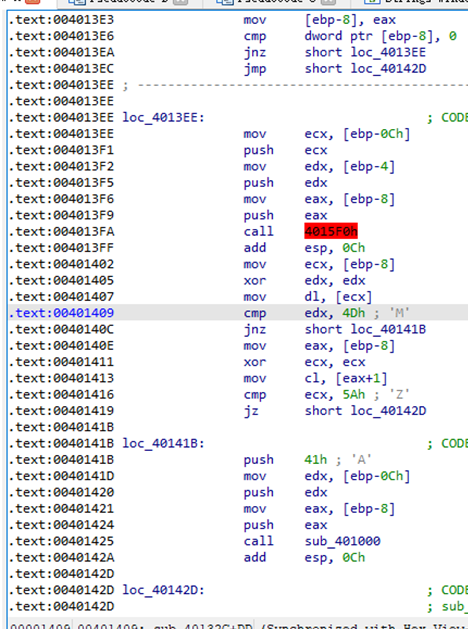This screenshot has height=629, width=468.
Task: Follow loc_40142D in the jz at 00401419
Action: click(388, 411)
